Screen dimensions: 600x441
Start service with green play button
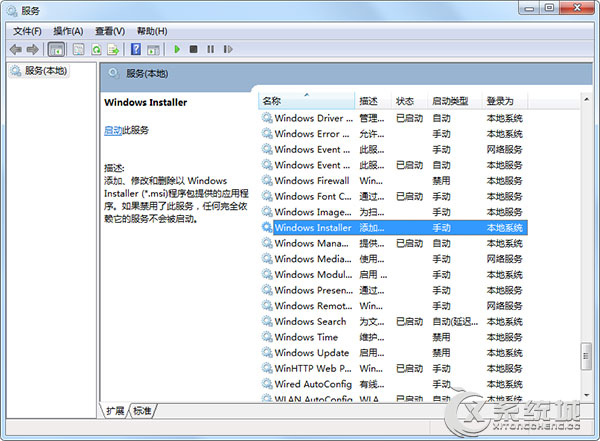[177, 49]
